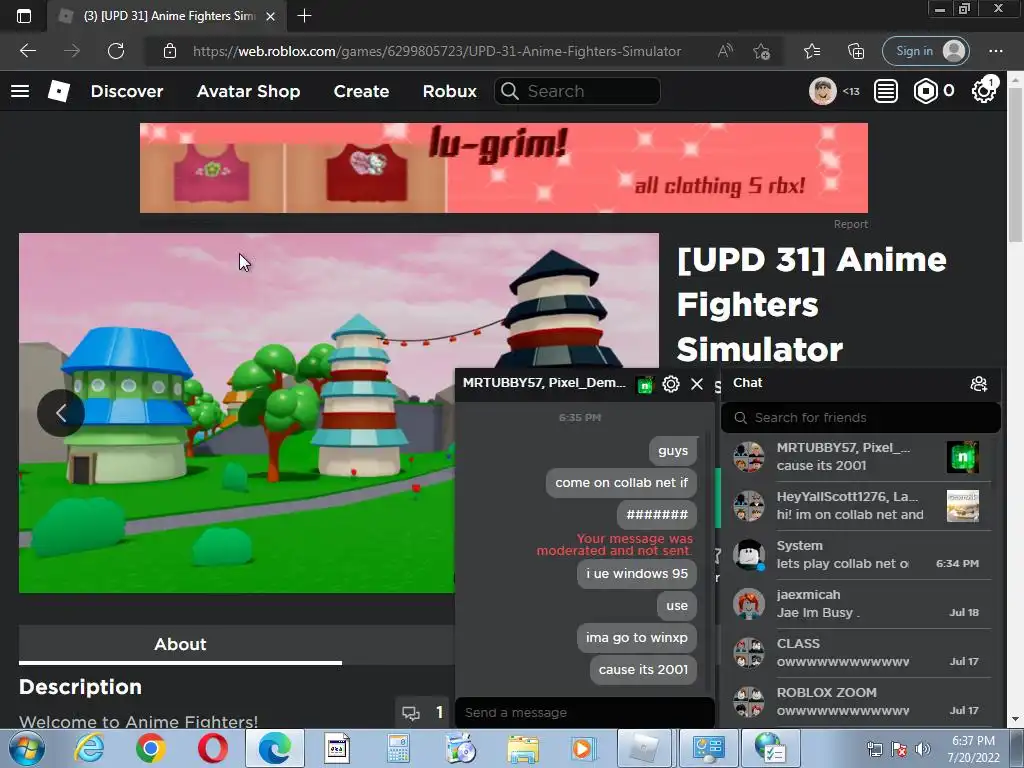Image resolution: width=1024 pixels, height=768 pixels.
Task: Open Avatar Shop from the top nav
Action: click(248, 91)
